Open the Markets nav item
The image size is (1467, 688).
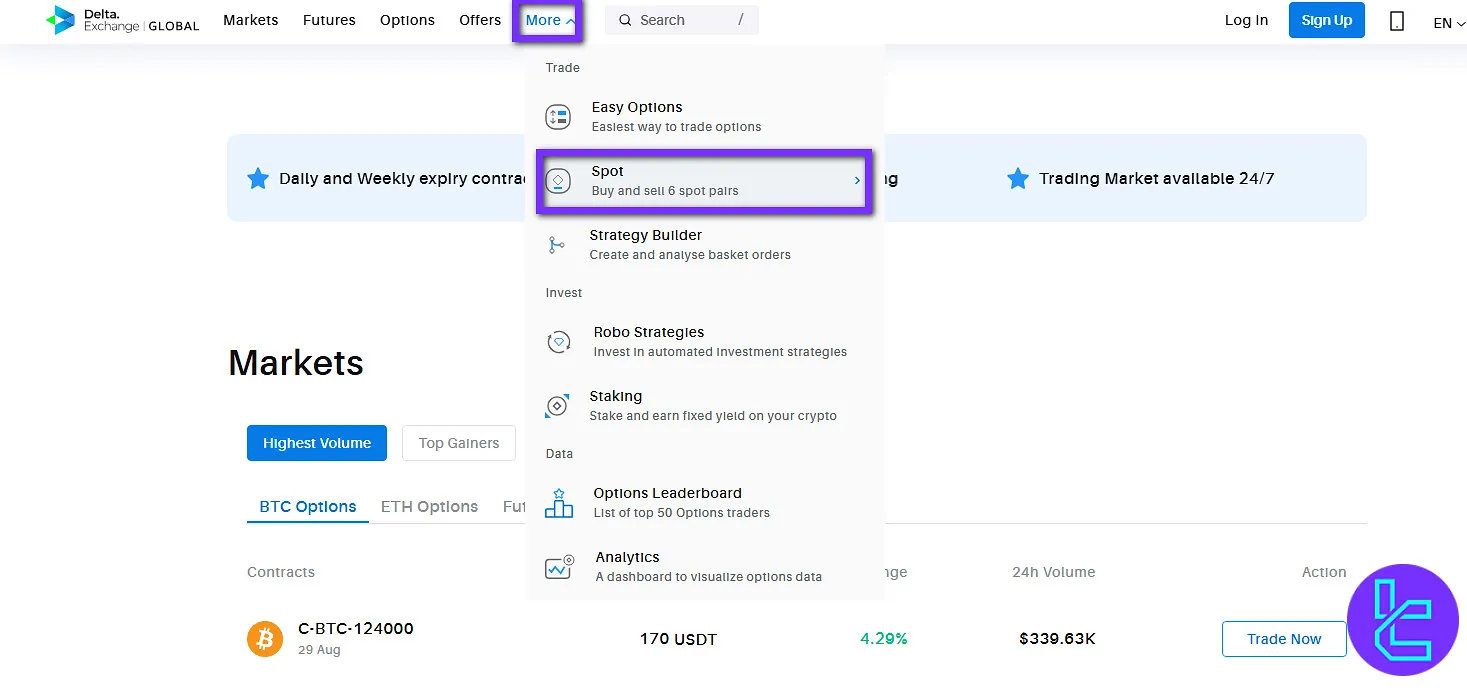click(251, 20)
